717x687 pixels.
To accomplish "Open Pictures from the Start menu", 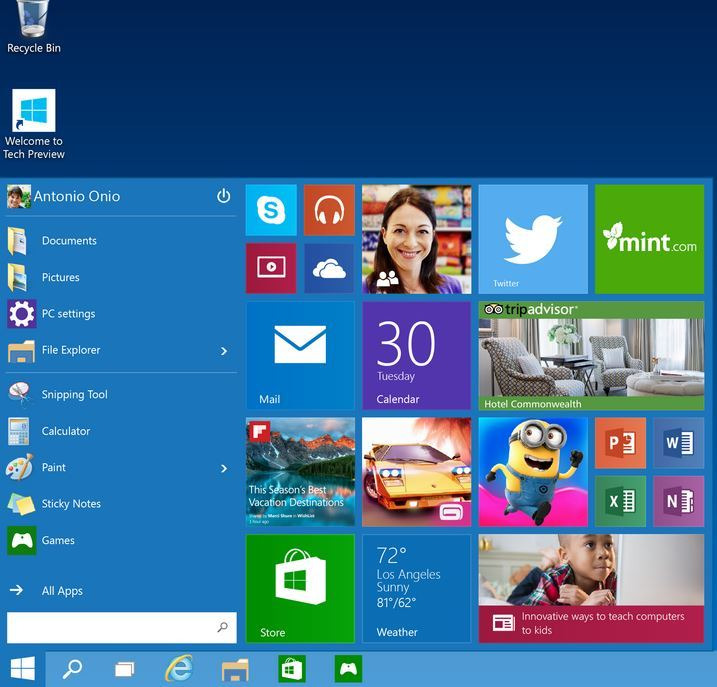I will point(121,277).
